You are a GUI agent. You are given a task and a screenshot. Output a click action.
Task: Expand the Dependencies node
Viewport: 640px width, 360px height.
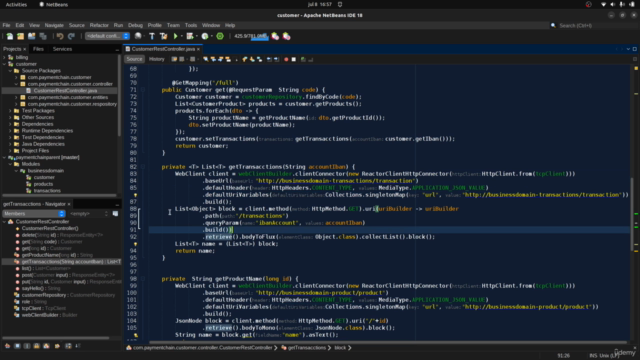10,124
